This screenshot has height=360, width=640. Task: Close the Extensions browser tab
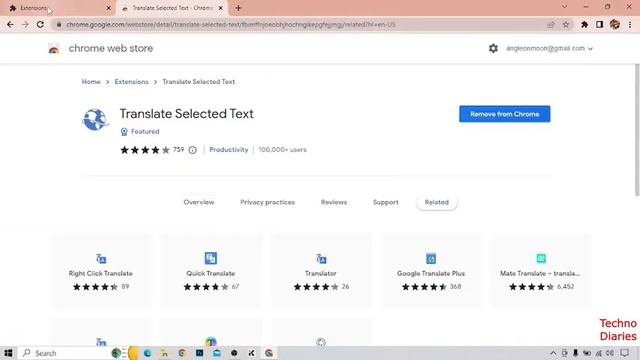pyautogui.click(x=109, y=8)
